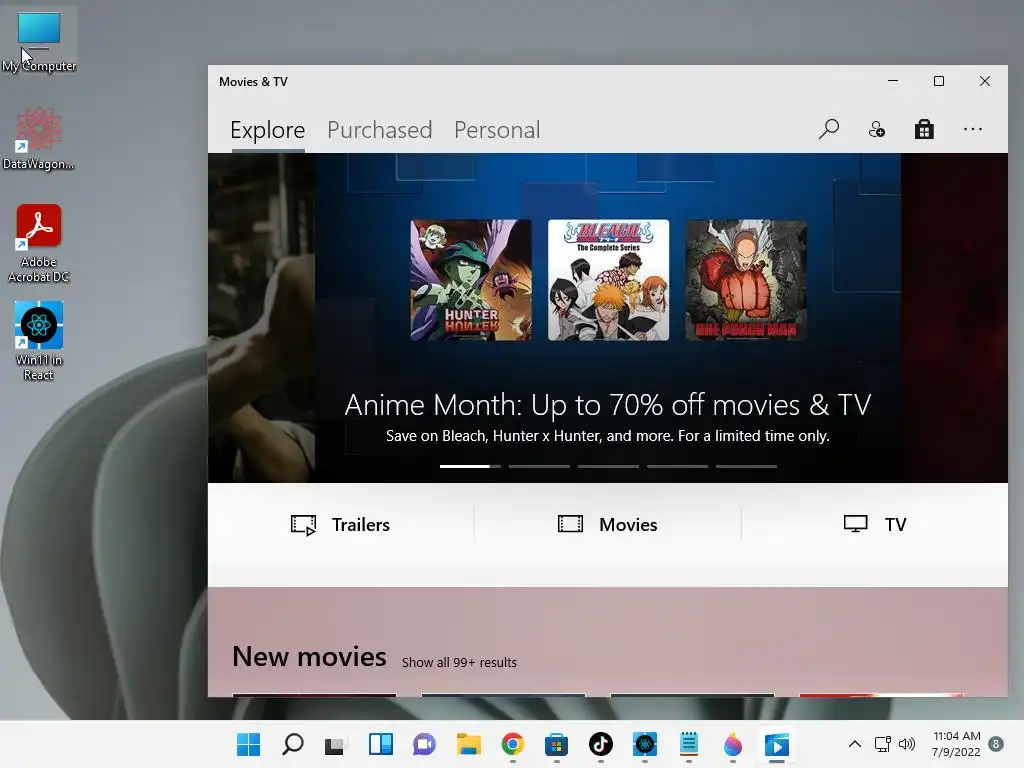This screenshot has height=768, width=1024.
Task: Open the TV category
Action: pyautogui.click(x=874, y=524)
